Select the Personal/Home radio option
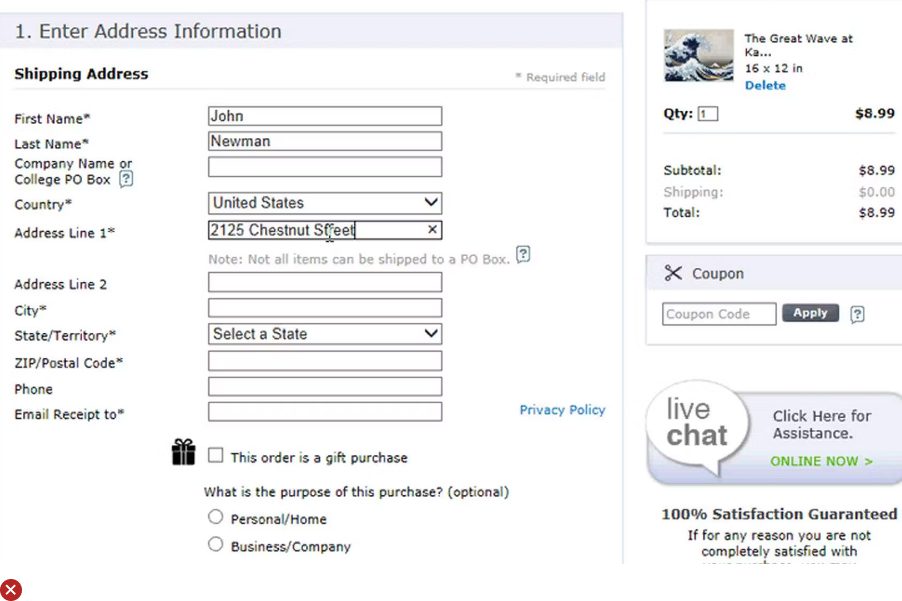This screenshot has height=601, width=902. [215, 517]
